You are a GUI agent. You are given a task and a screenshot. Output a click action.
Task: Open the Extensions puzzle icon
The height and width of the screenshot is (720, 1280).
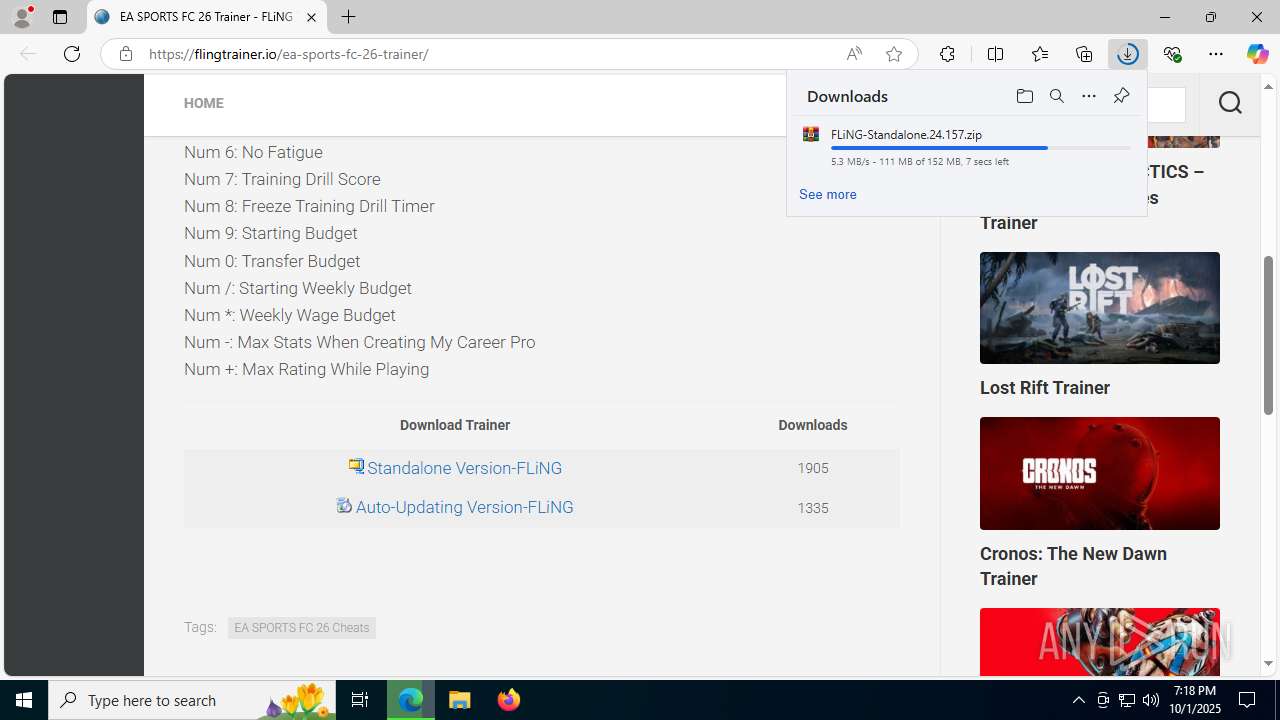coord(947,54)
